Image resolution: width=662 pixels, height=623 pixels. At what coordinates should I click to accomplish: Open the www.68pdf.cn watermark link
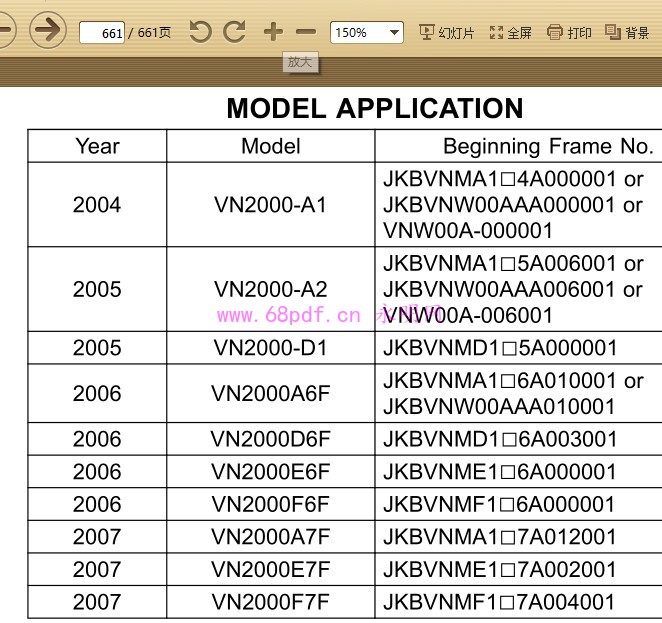(288, 316)
